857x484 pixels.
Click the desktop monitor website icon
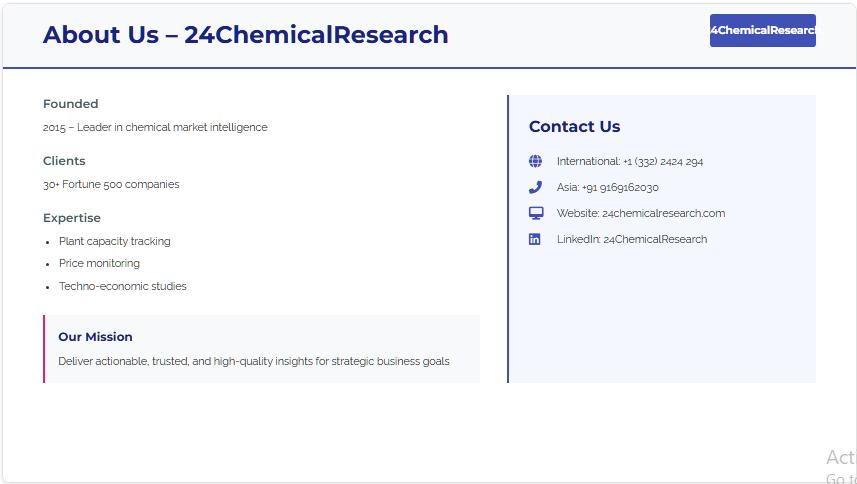coord(535,213)
